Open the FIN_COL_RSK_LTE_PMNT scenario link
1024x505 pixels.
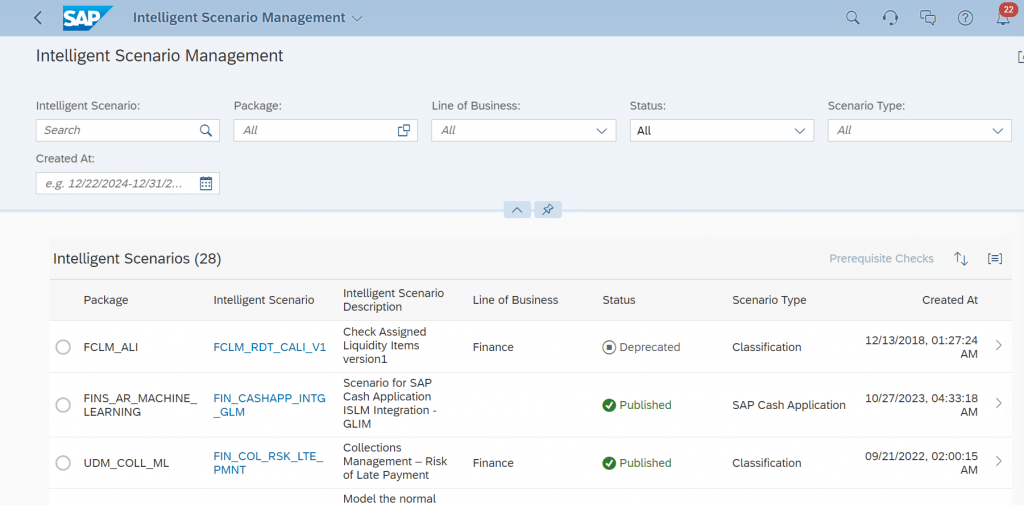point(268,463)
